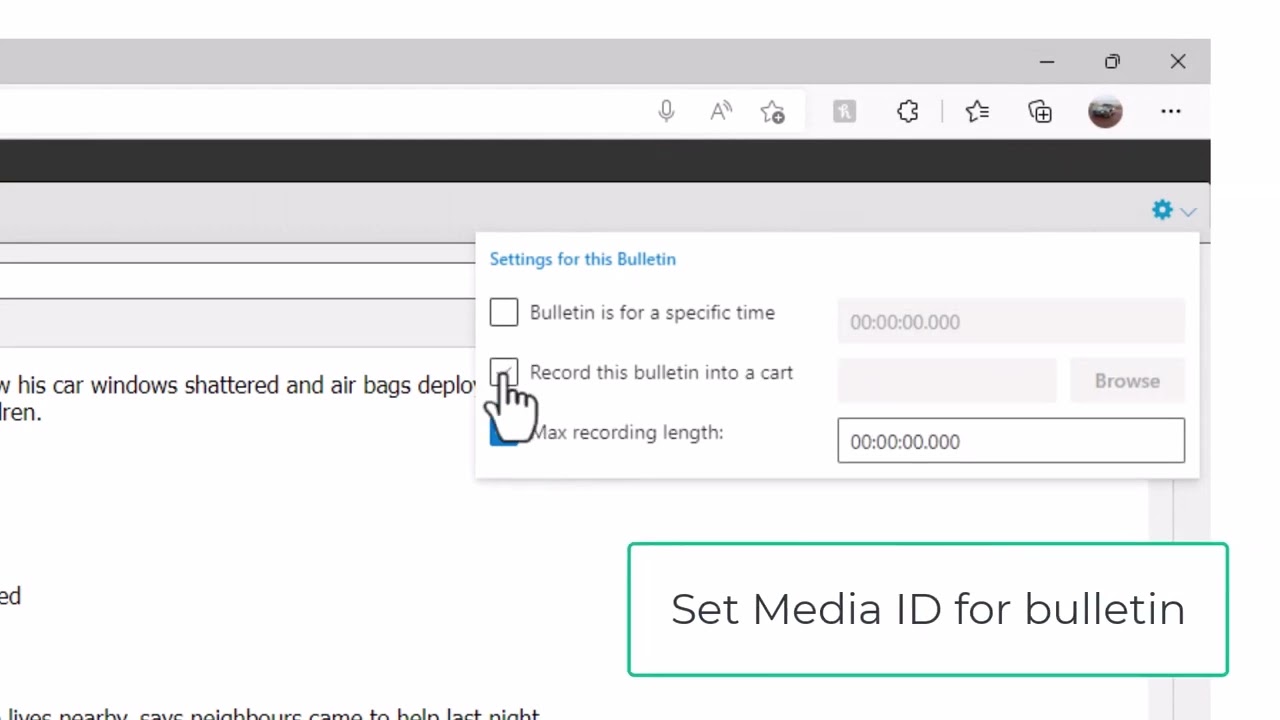Screen dimensions: 1280x720
Task: Click the blue bulletin settings gear icon
Action: [1162, 210]
